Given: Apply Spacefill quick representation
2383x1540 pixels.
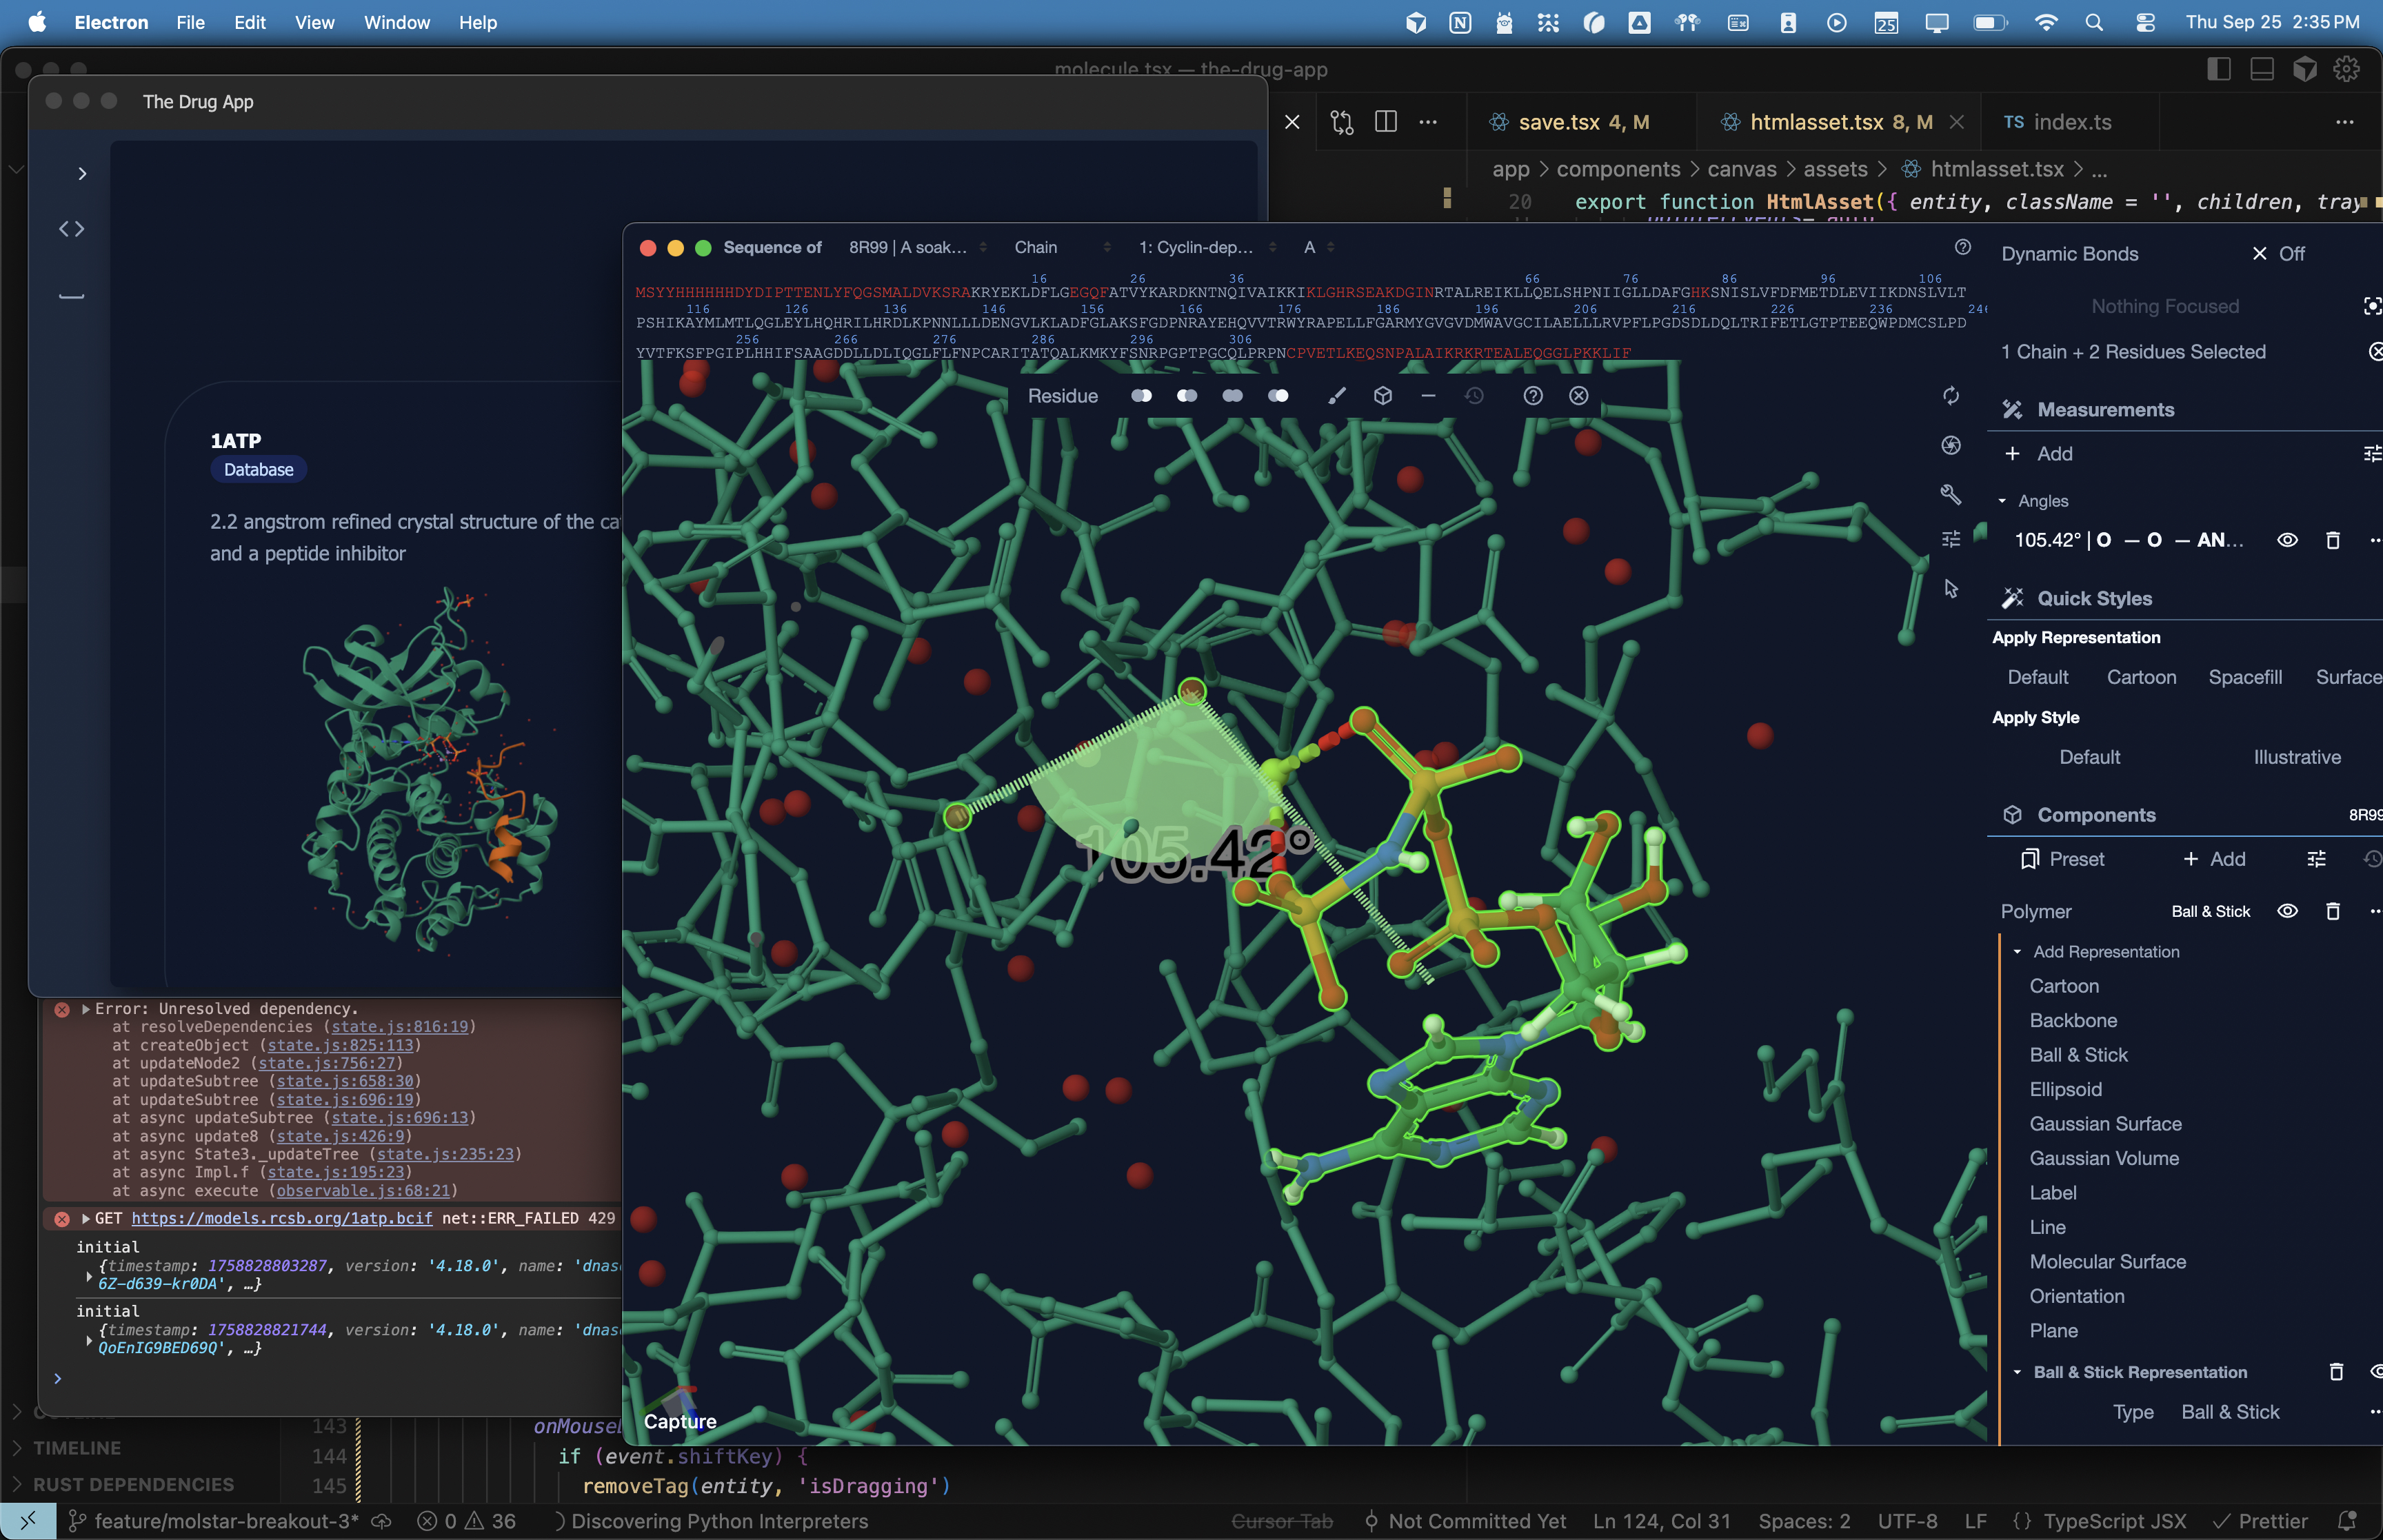Looking at the screenshot, I should pos(2245,677).
